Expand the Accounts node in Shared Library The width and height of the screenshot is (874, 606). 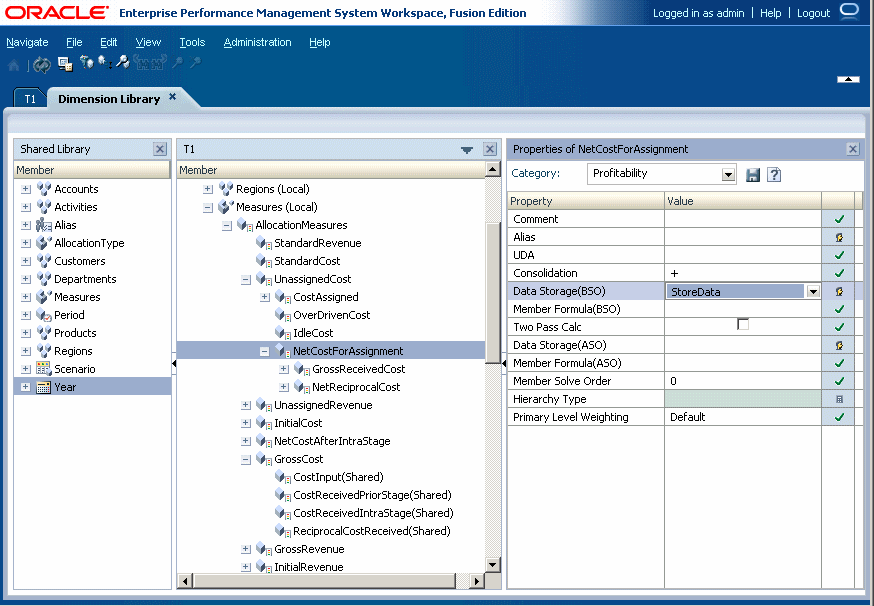(x=26, y=189)
